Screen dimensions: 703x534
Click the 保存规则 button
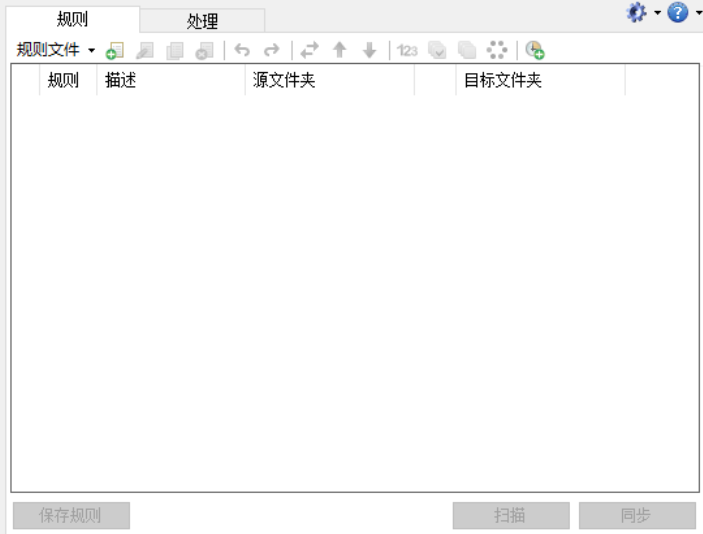coord(71,516)
